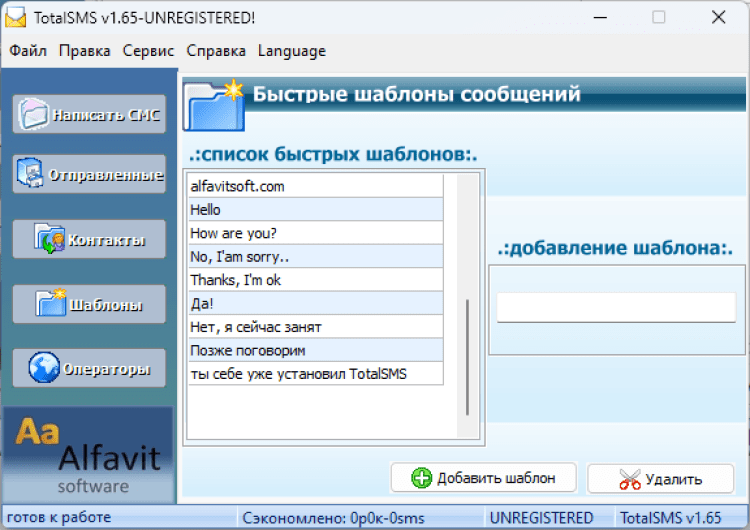Select 'ты себе уже установил TotalSMS' row
The height and width of the screenshot is (530, 750).
[316, 374]
